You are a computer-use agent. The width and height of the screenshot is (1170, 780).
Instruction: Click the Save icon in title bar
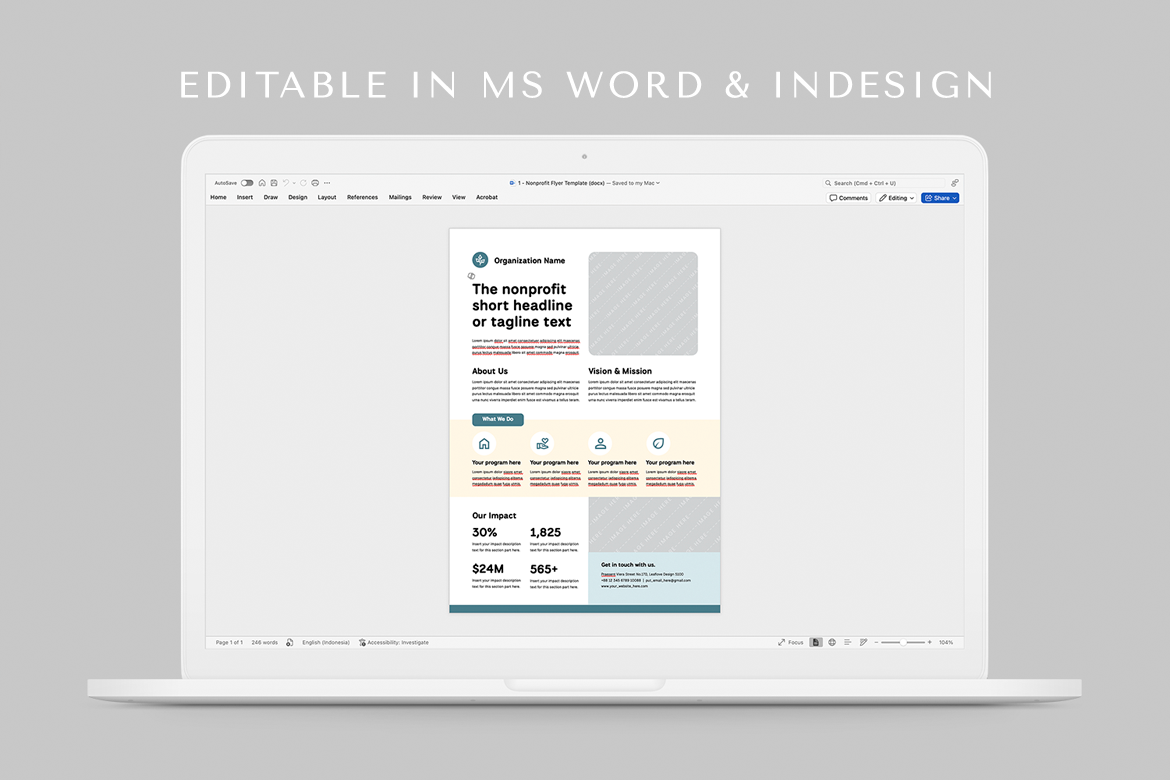pos(273,183)
